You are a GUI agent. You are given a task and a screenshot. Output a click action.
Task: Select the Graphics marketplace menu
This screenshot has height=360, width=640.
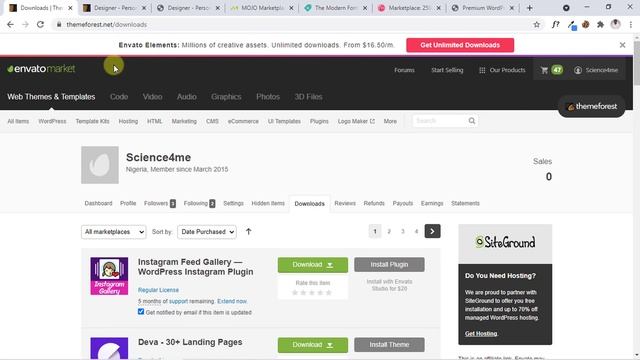[226, 97]
